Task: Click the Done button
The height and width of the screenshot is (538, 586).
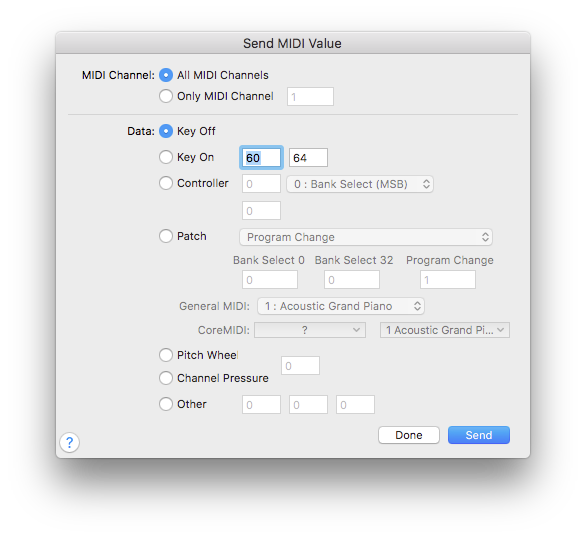Action: click(409, 435)
